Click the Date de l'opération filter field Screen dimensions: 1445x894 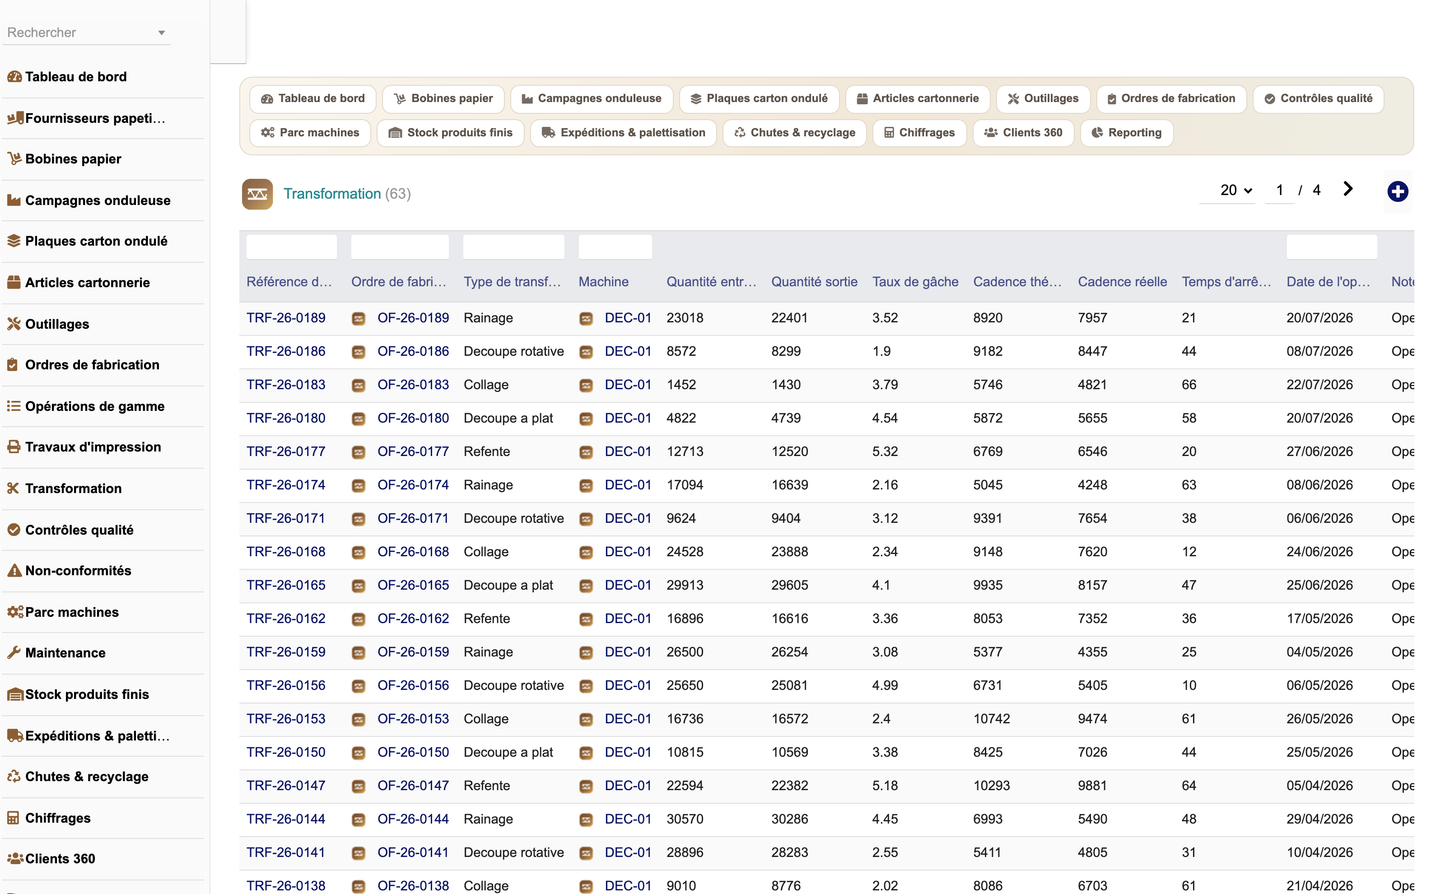pos(1332,247)
